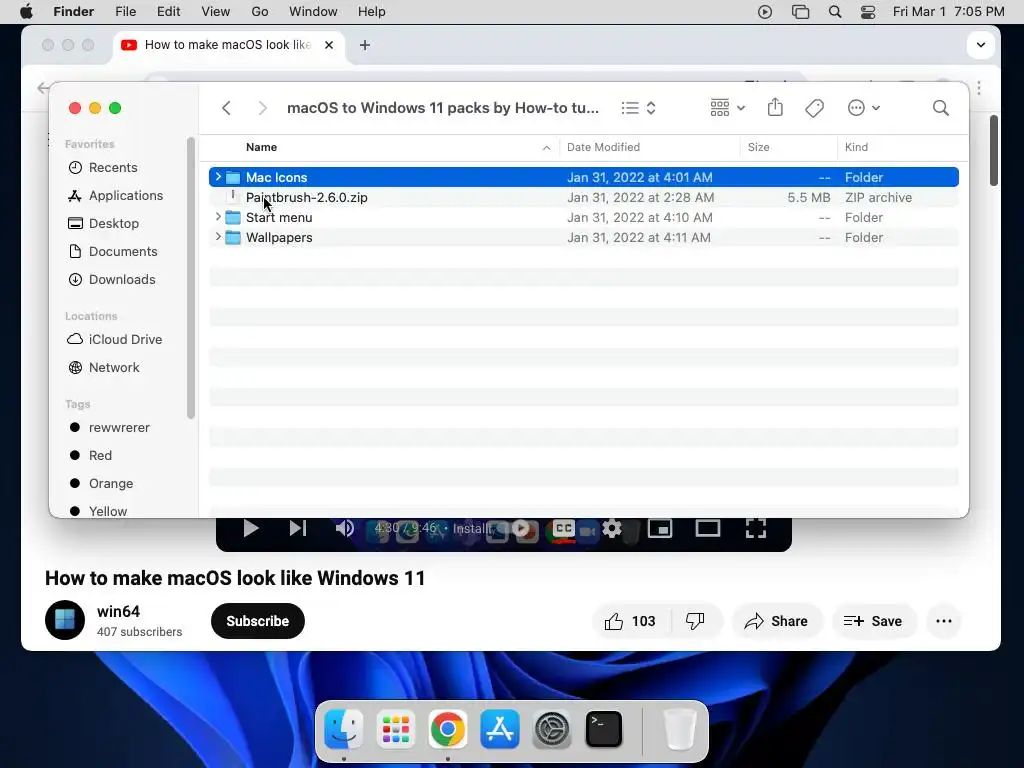The image size is (1024, 768).
Task: Select the rewwrerer tag
Action: (109, 428)
